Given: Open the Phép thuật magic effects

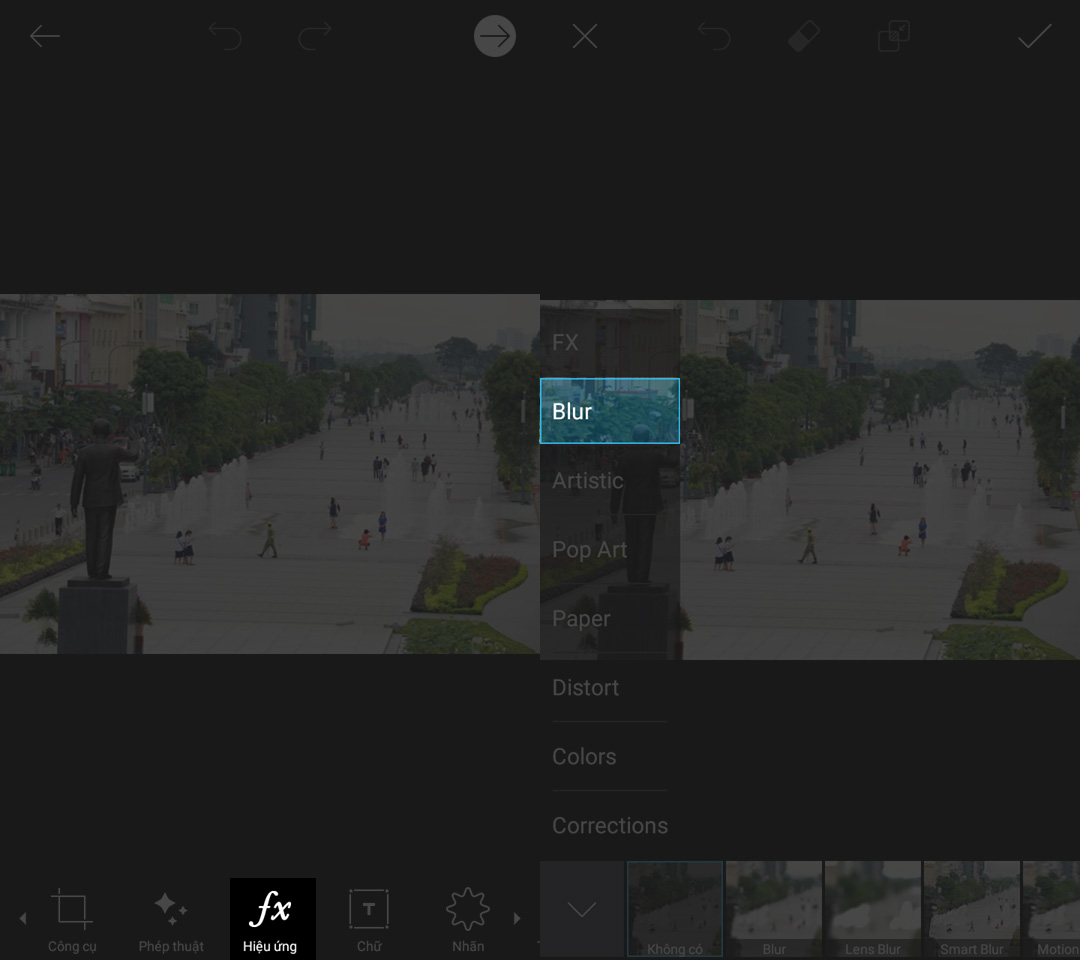Looking at the screenshot, I should [171, 918].
